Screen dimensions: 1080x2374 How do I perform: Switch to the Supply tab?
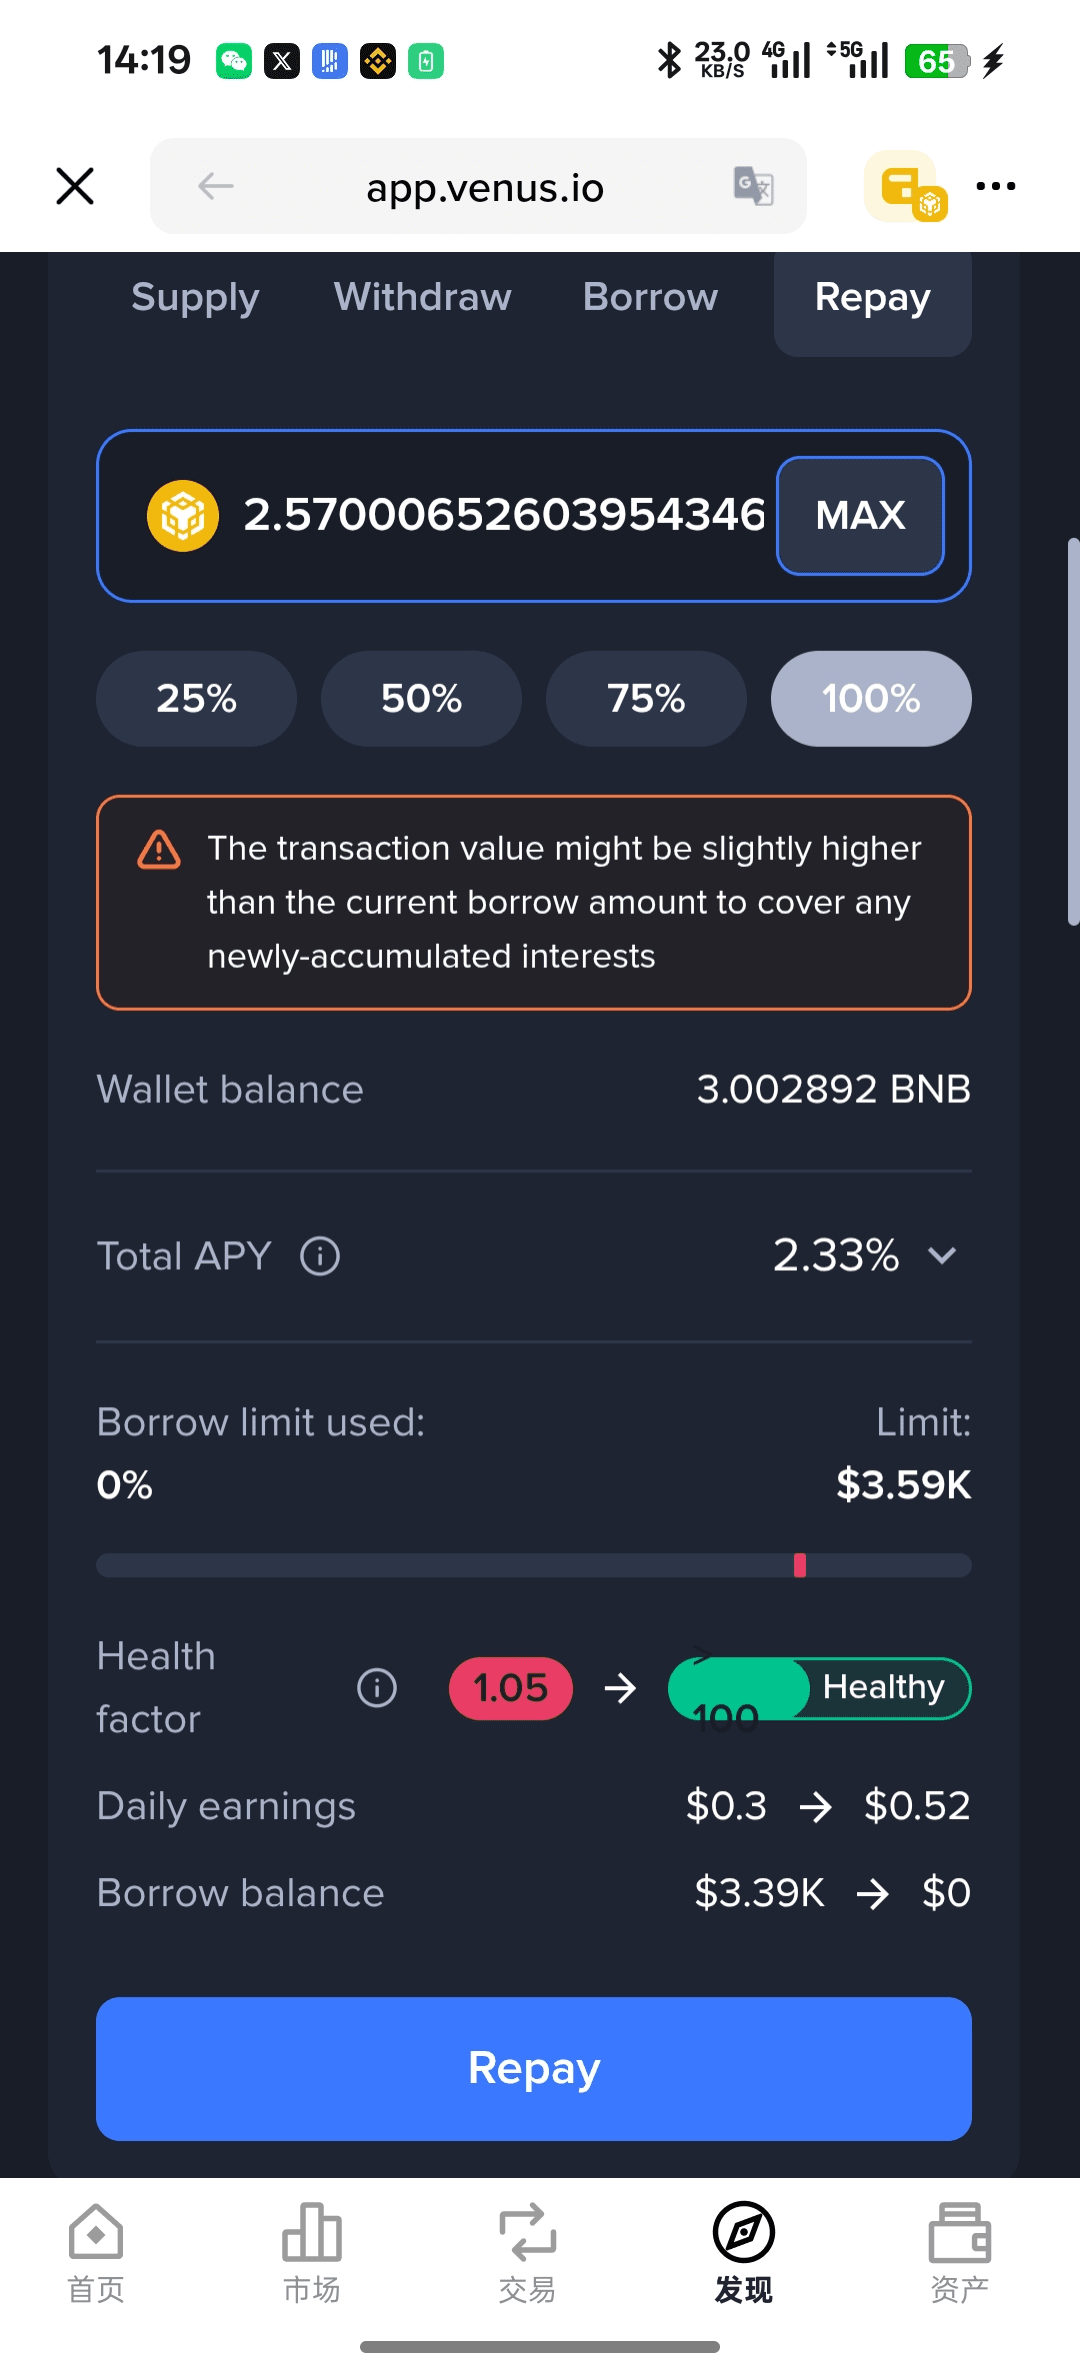point(195,297)
